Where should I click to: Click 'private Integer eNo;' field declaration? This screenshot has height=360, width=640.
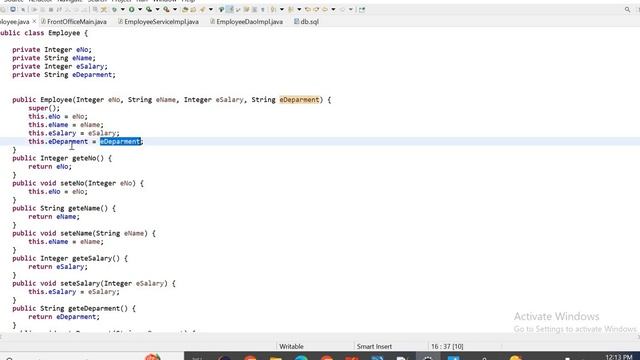pyautogui.click(x=52, y=50)
